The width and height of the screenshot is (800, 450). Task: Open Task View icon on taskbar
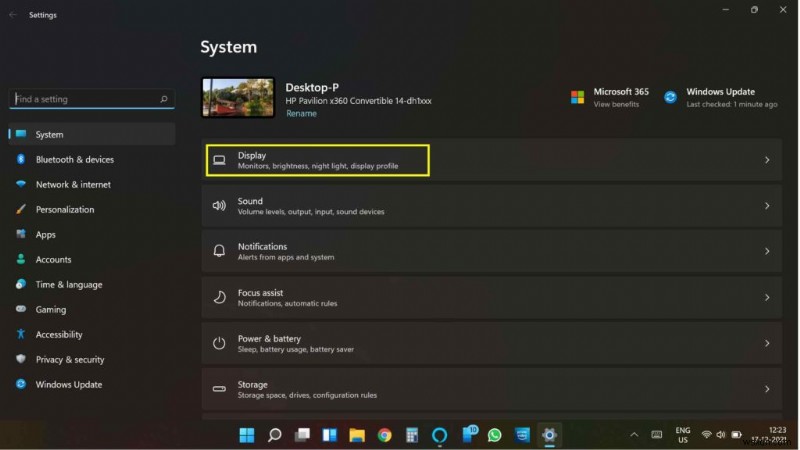(x=302, y=435)
